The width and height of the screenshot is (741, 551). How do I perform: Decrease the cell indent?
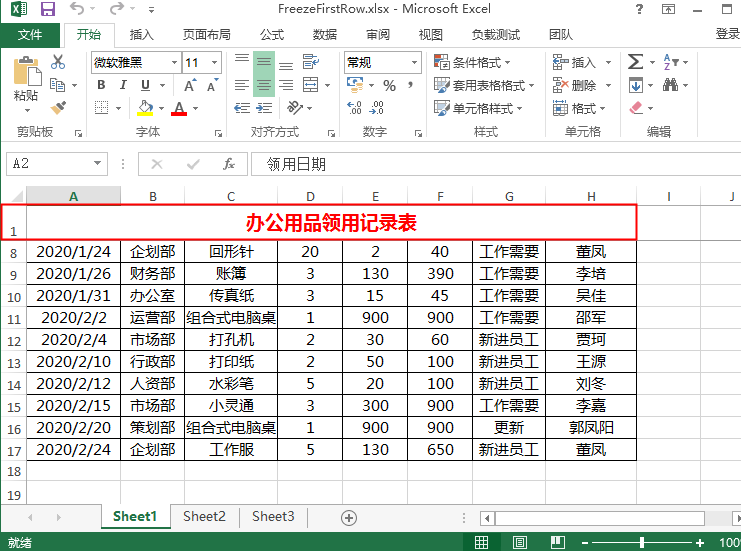tap(242, 108)
